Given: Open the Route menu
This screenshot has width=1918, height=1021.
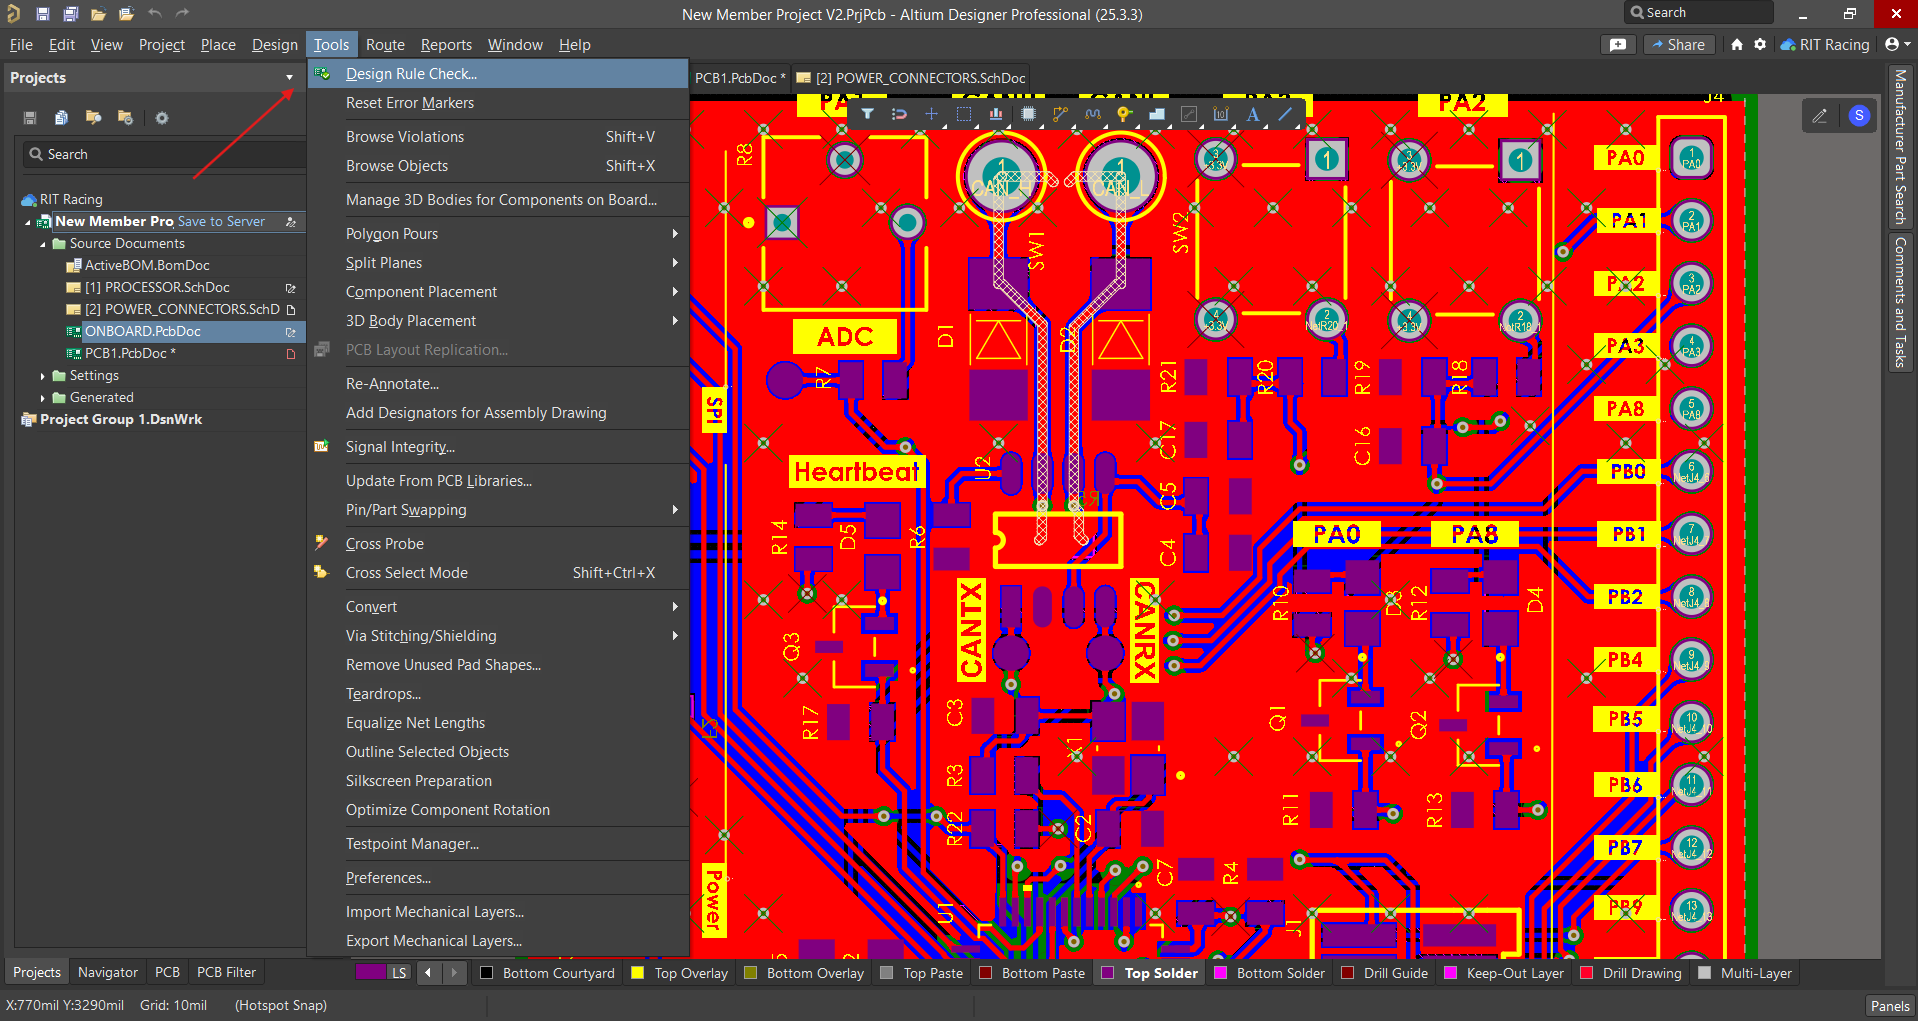Looking at the screenshot, I should pyautogui.click(x=385, y=45).
